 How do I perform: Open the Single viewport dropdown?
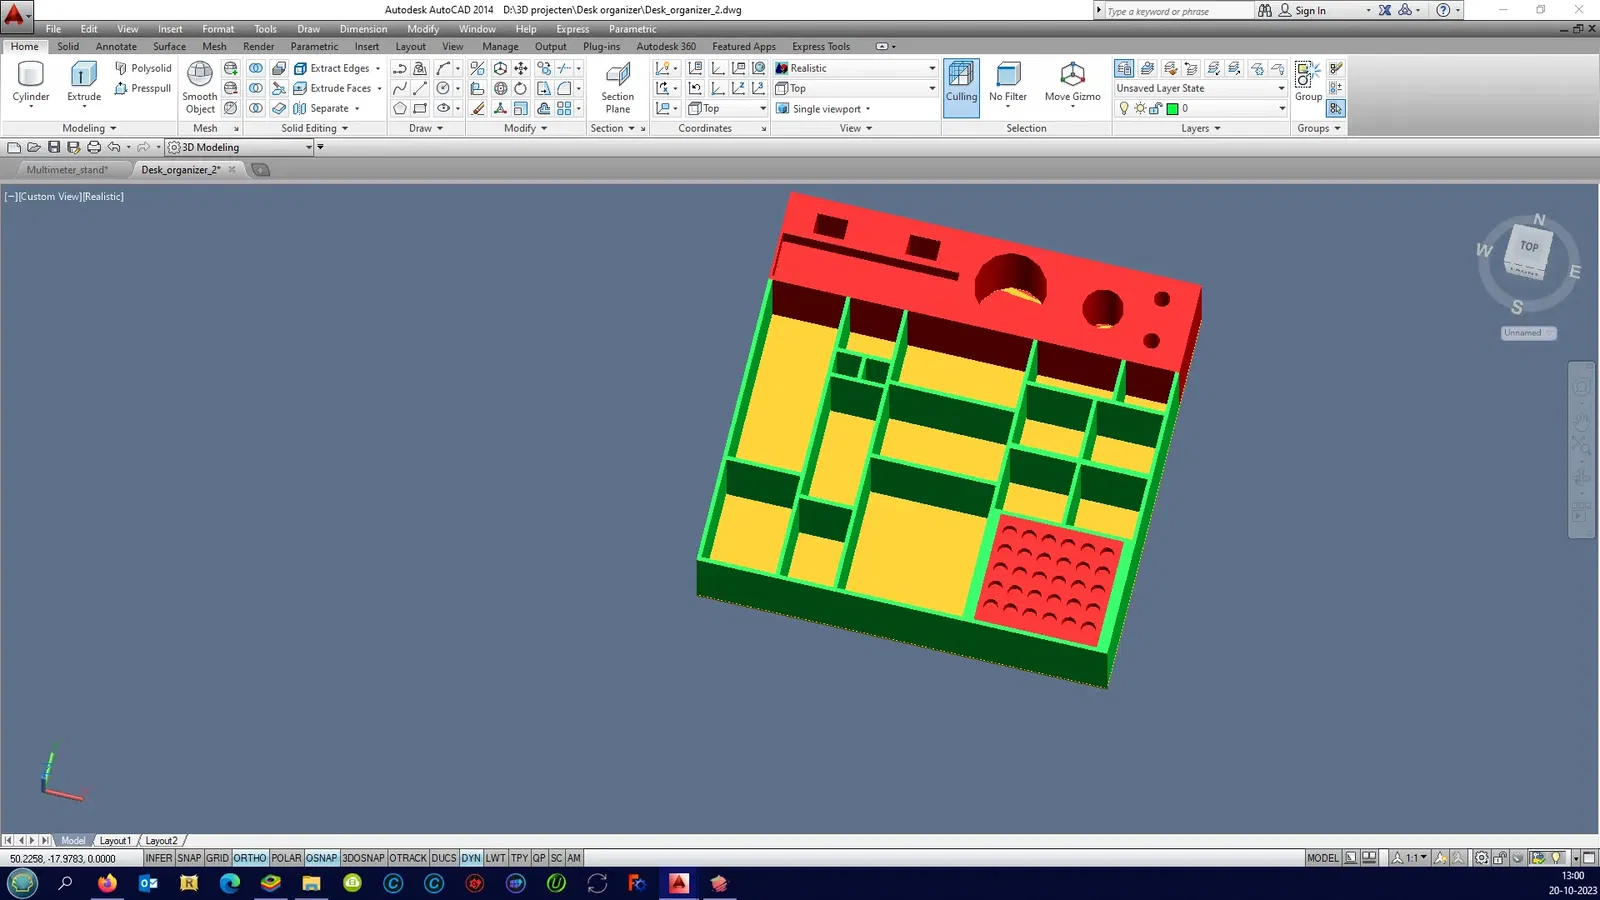coord(824,108)
